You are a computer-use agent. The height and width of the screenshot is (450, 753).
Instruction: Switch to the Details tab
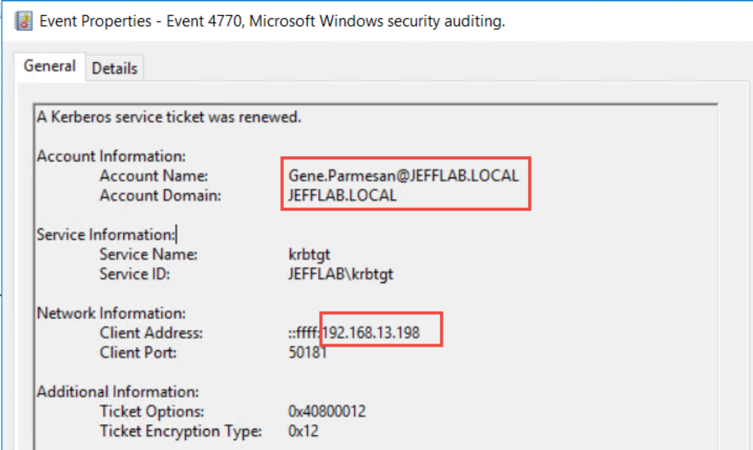pyautogui.click(x=116, y=68)
